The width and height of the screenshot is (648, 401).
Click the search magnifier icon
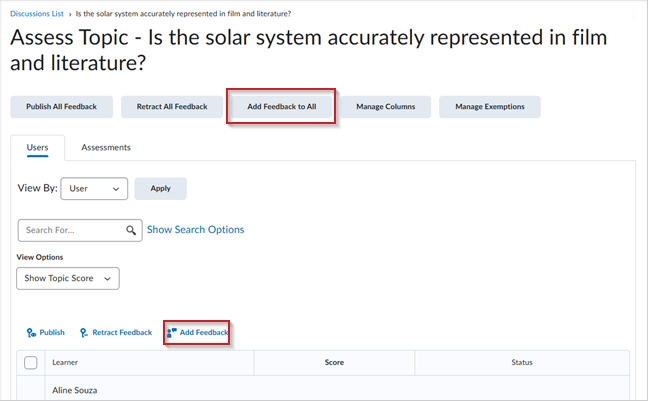[x=132, y=230]
